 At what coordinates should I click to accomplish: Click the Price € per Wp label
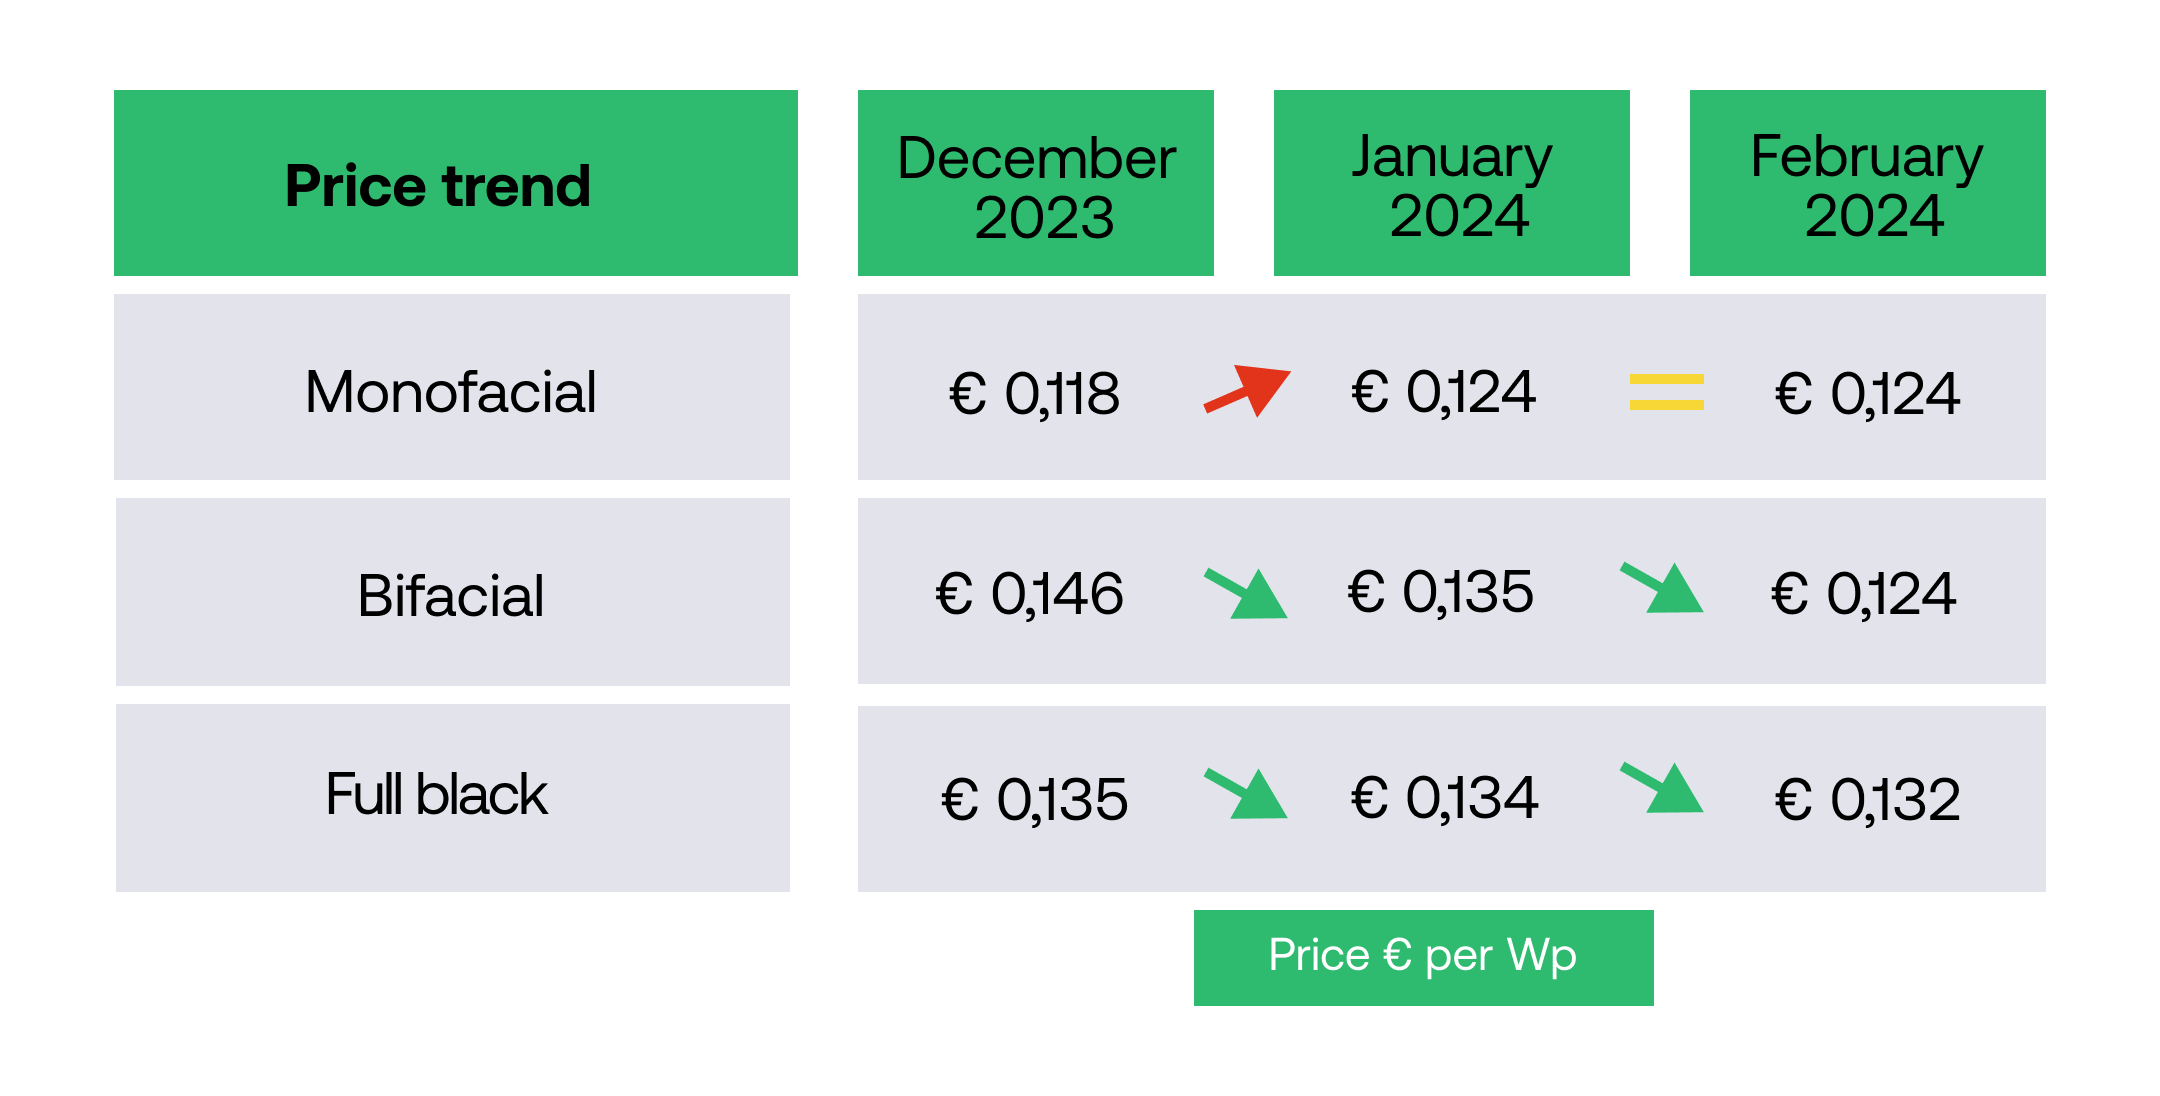1423,957
